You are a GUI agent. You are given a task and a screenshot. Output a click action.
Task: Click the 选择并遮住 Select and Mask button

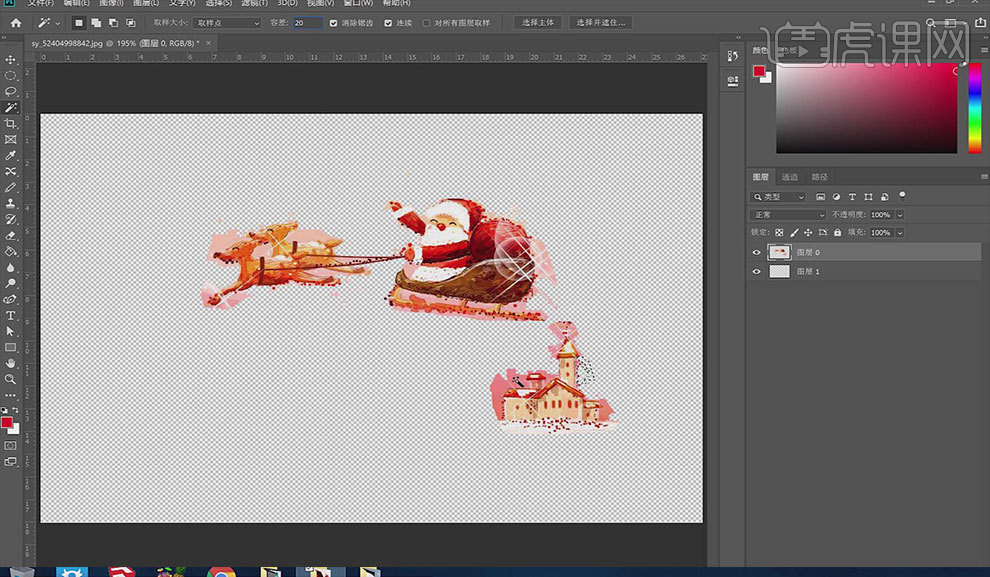click(600, 23)
